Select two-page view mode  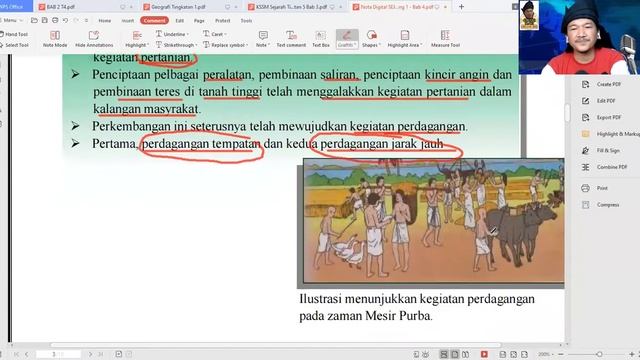(465, 354)
